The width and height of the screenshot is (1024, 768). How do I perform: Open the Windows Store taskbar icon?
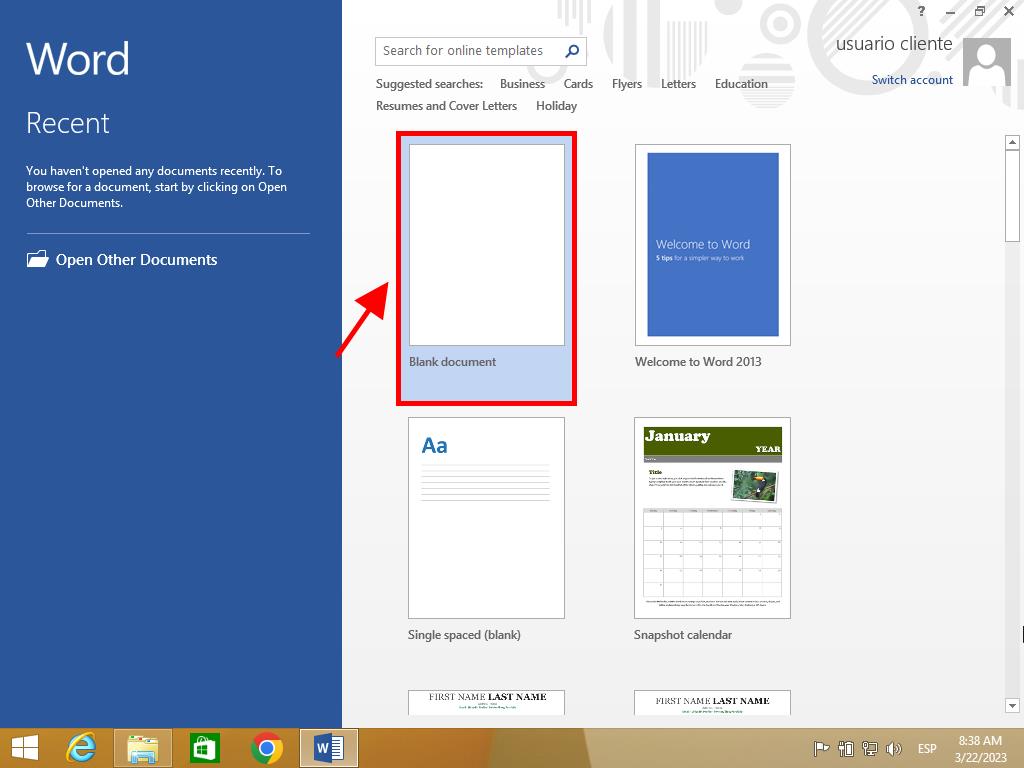205,748
